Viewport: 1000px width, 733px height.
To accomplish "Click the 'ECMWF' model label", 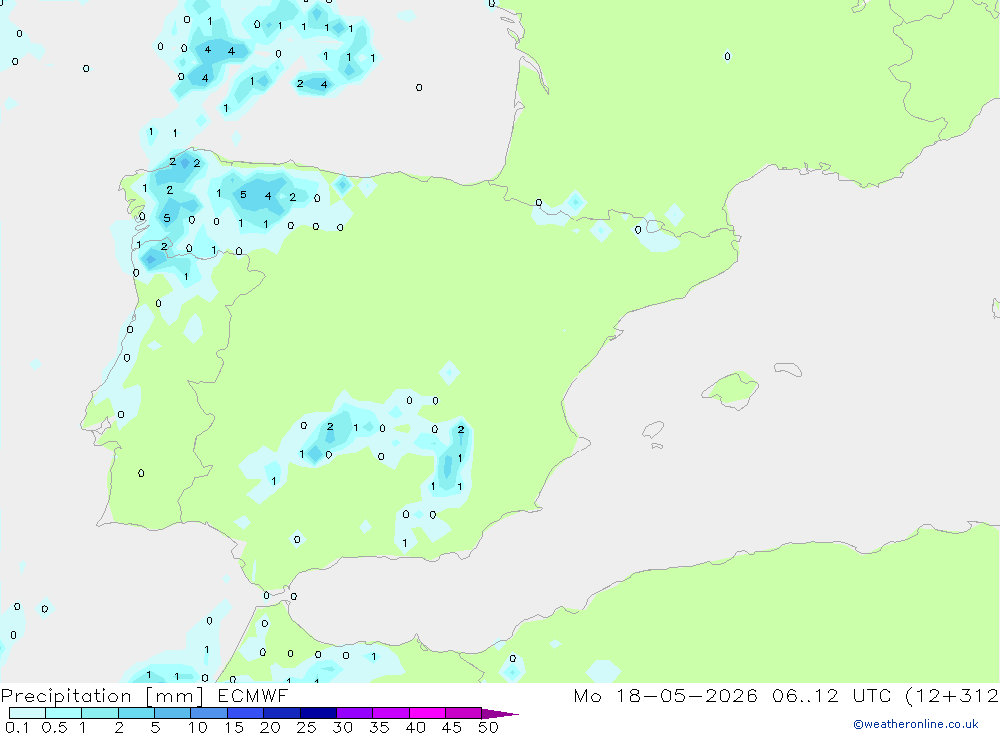I will pyautogui.click(x=253, y=695).
